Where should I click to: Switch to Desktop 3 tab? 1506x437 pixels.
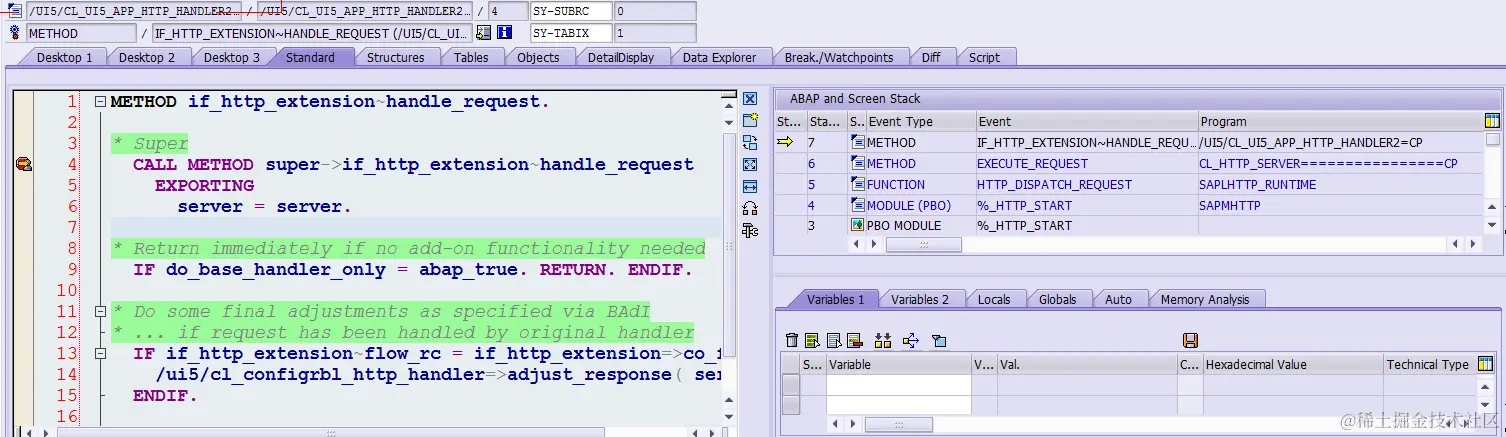[x=231, y=57]
